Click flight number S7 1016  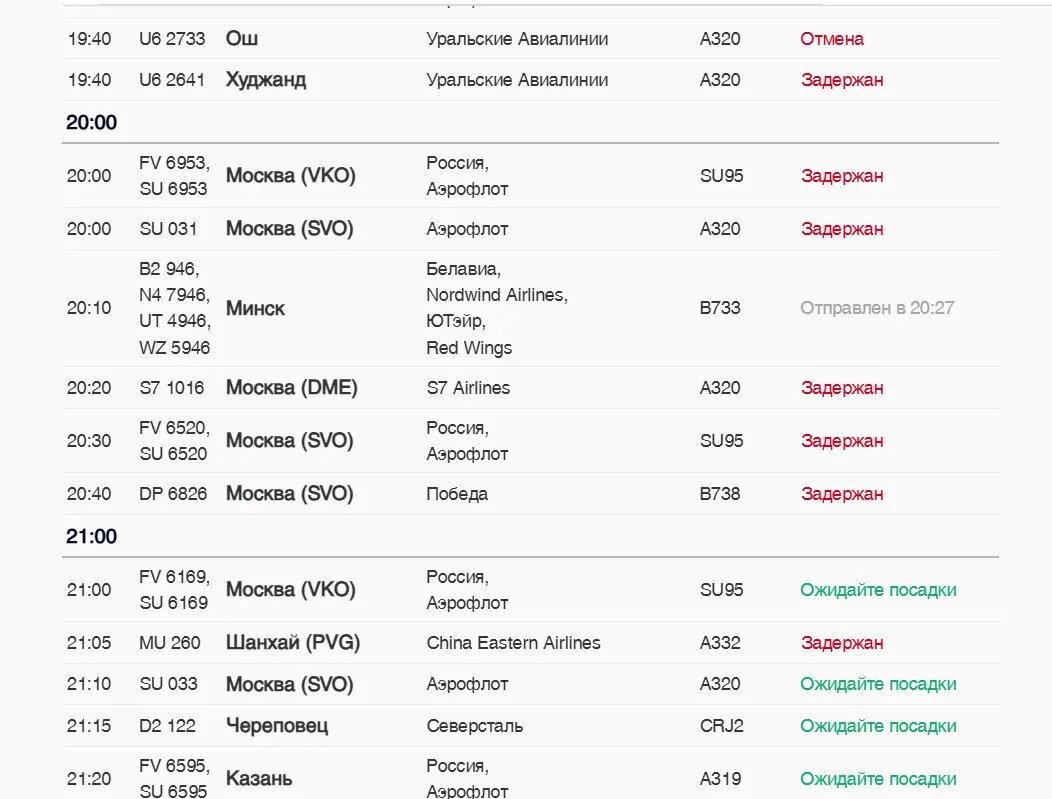coord(172,388)
